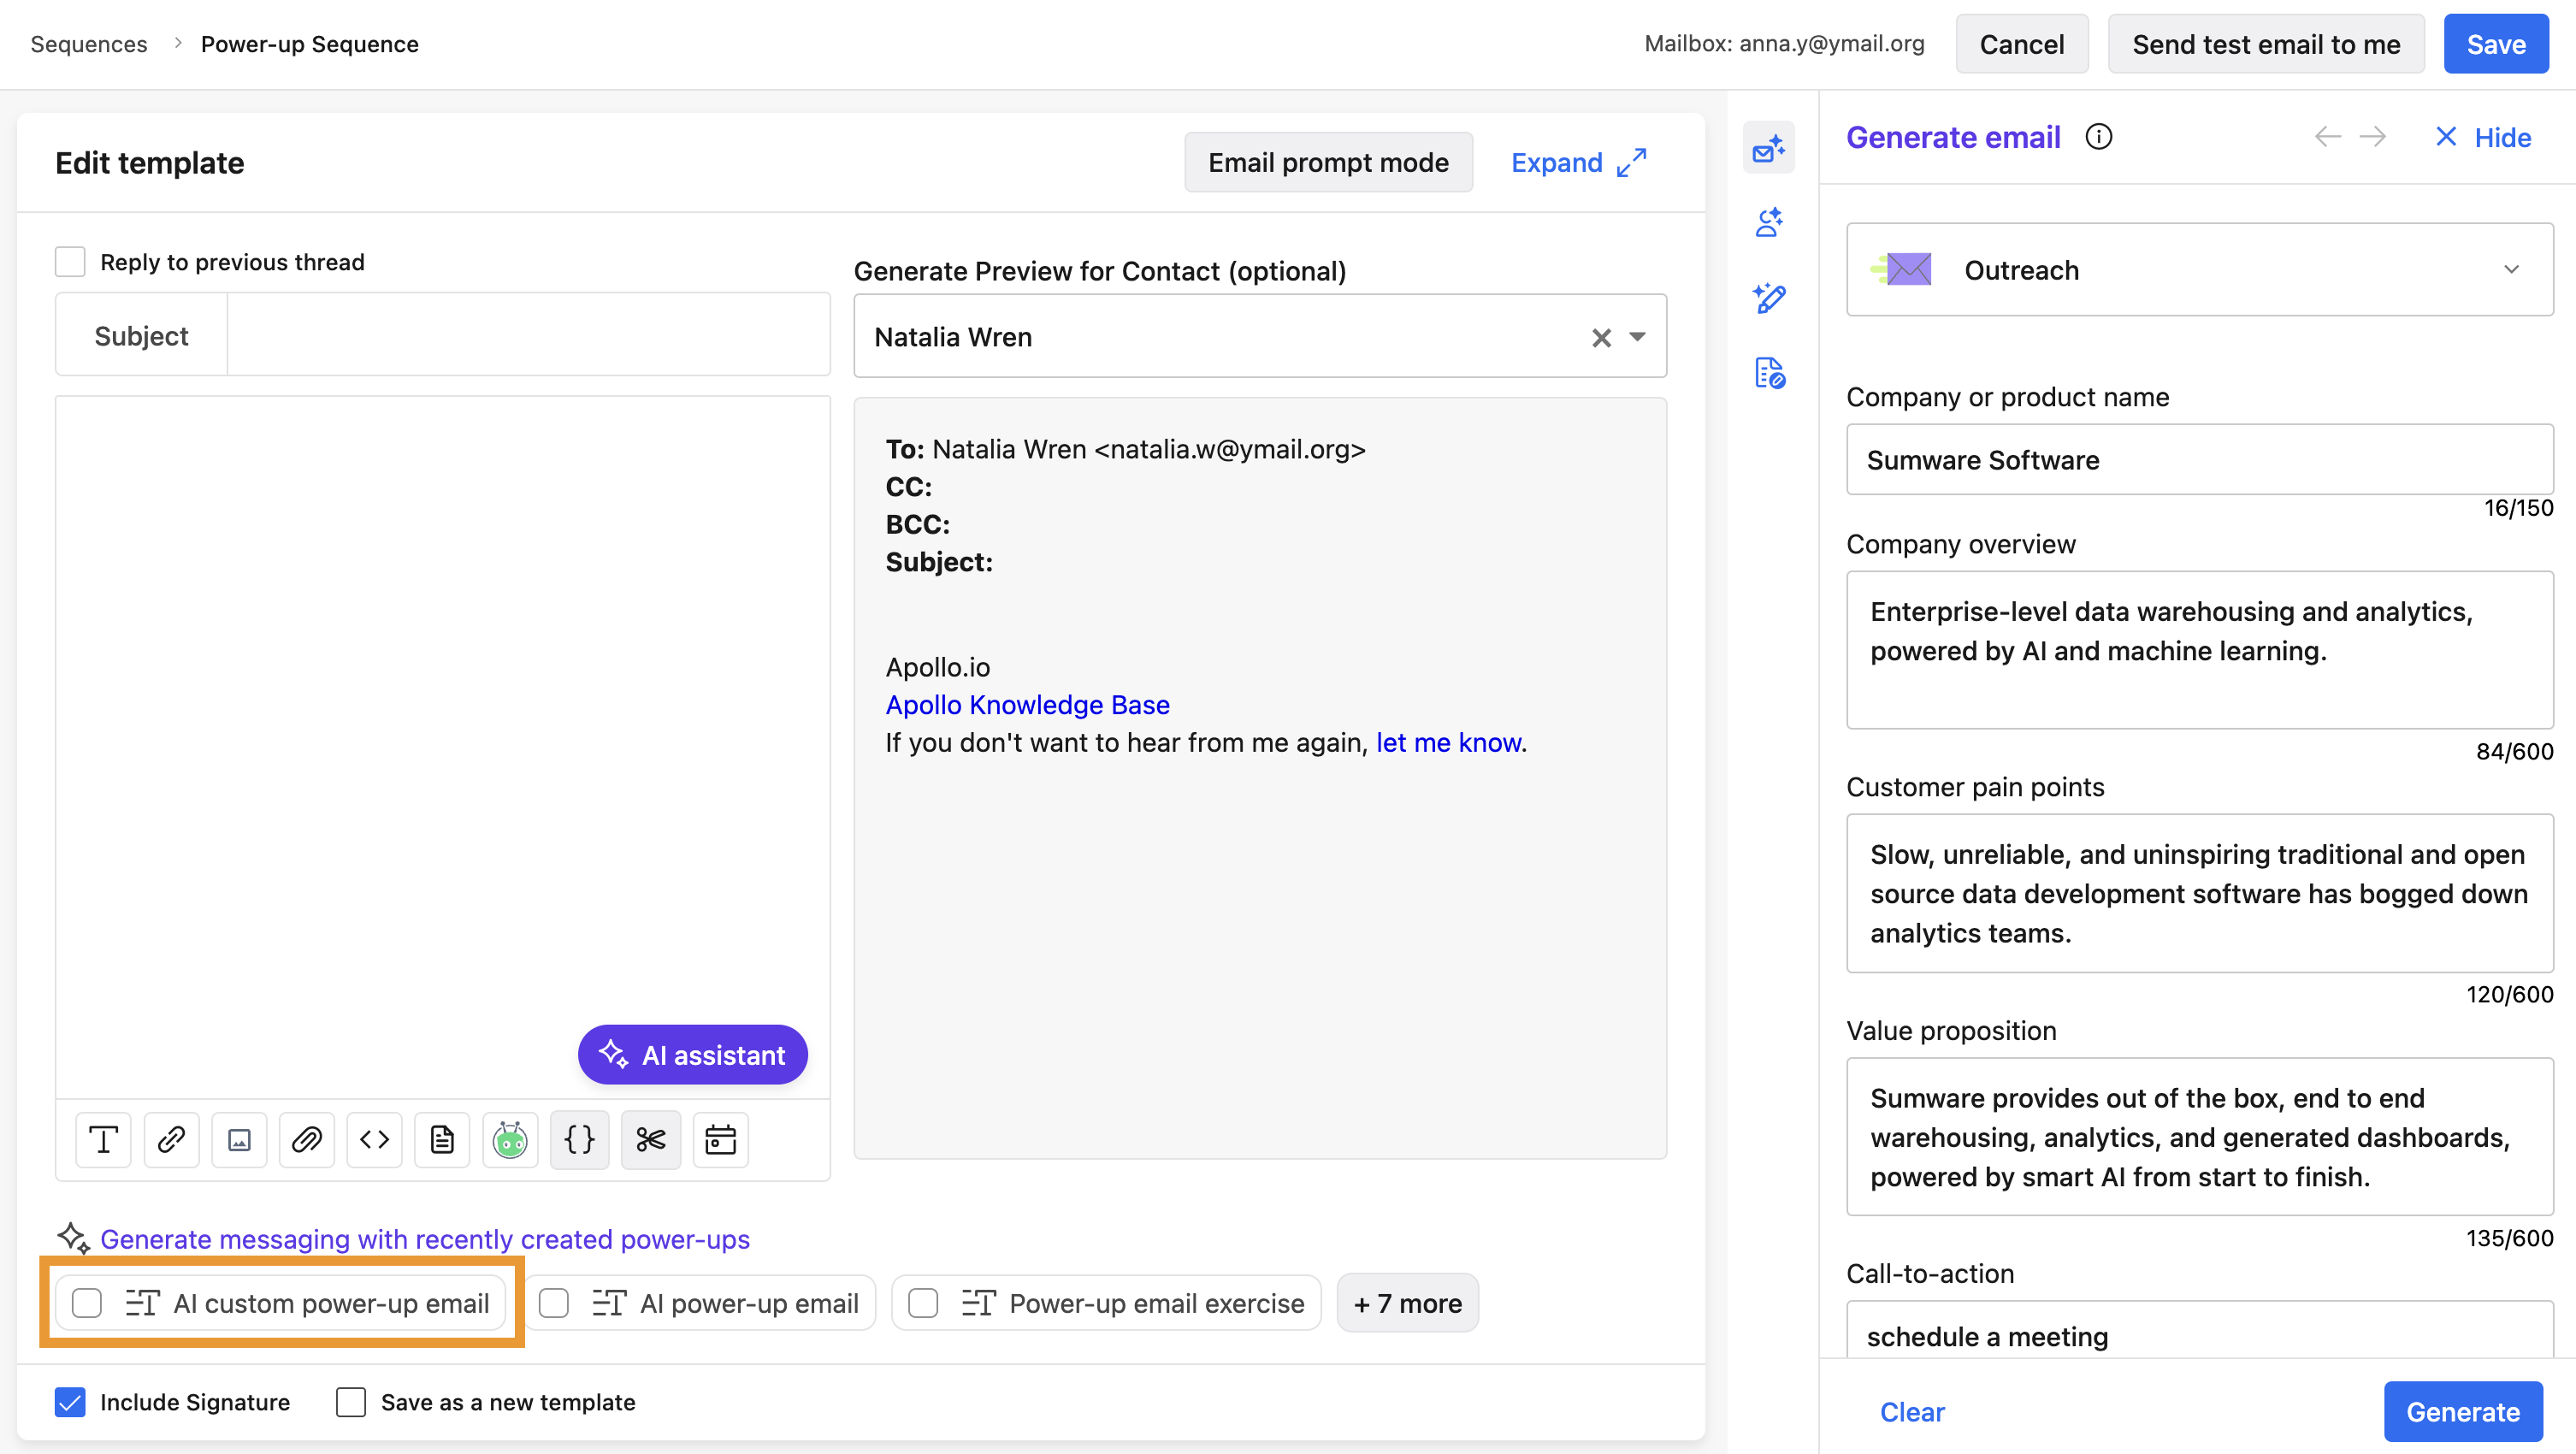
Task: Open Apollo Knowledge Base link
Action: (1027, 704)
